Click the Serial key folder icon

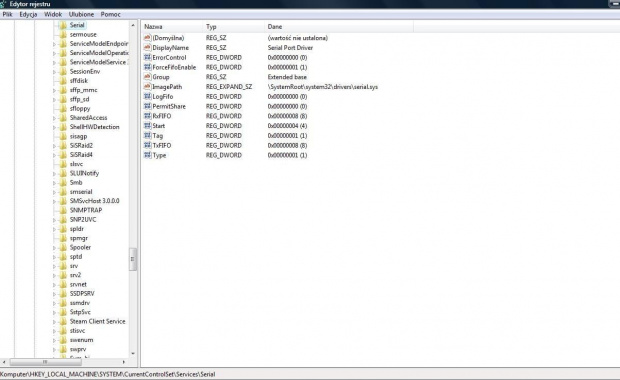click(63, 25)
